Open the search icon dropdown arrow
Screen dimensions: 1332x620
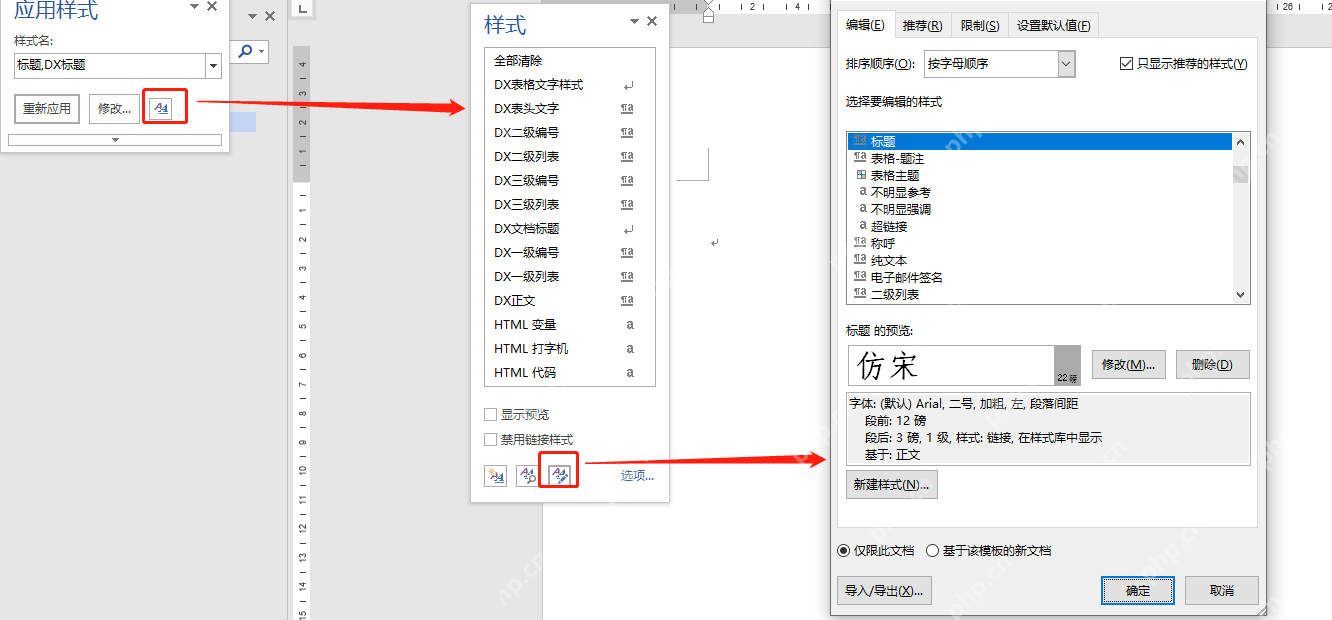coord(262,51)
